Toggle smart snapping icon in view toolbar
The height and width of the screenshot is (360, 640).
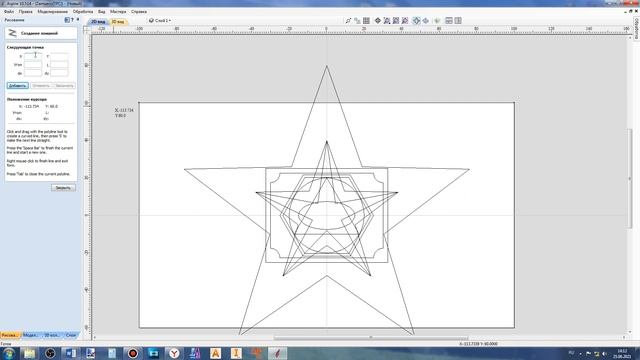click(x=357, y=20)
